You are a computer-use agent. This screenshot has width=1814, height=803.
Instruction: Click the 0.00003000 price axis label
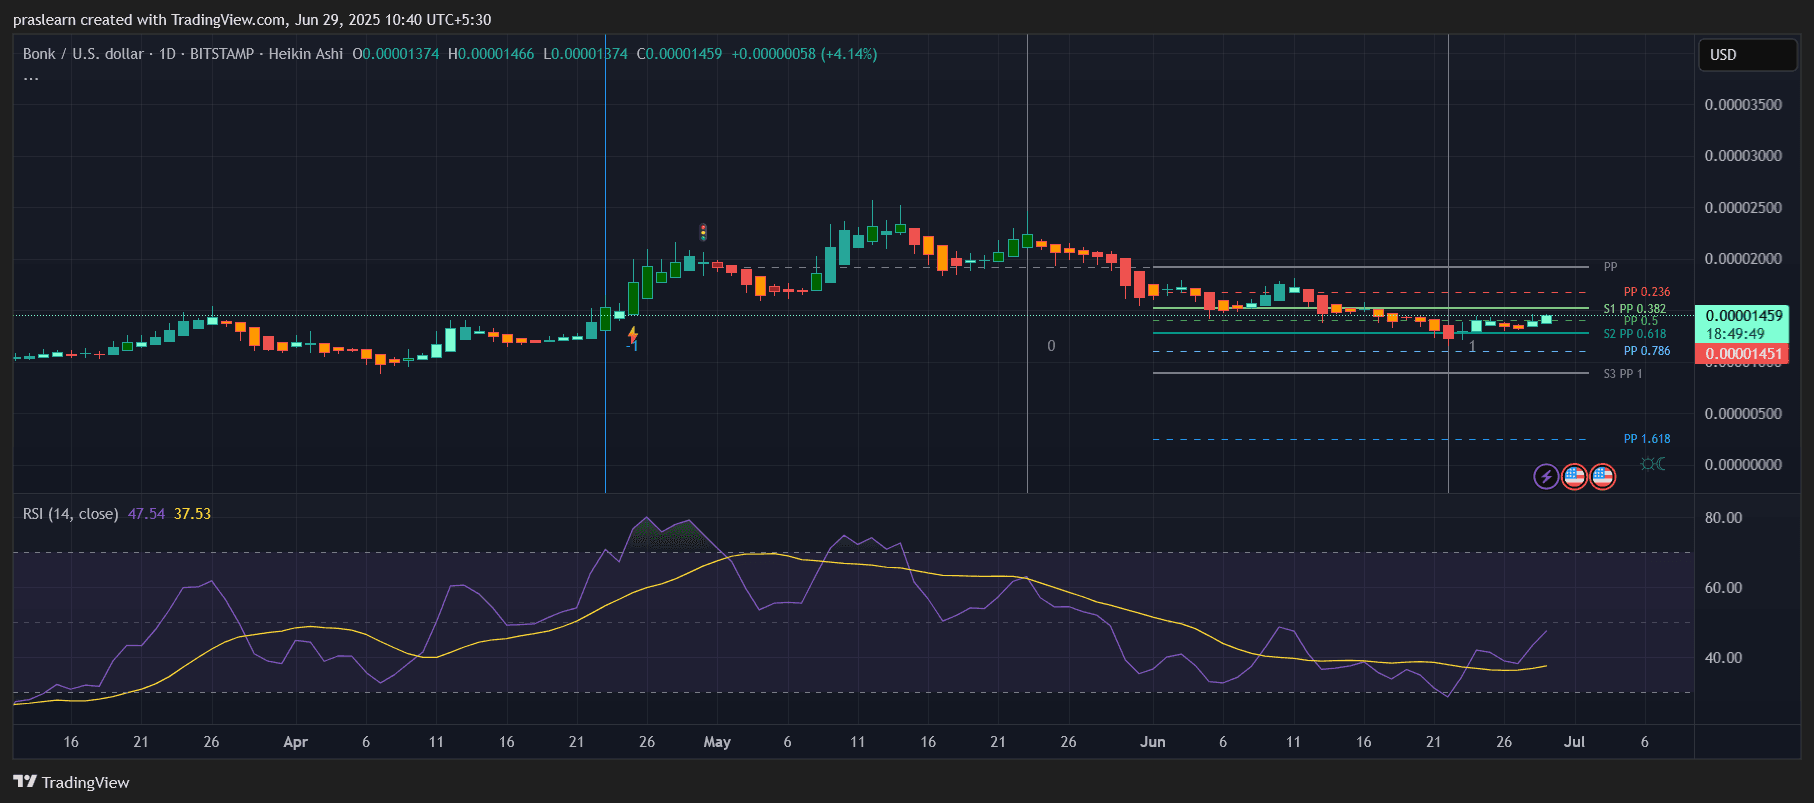[x=1743, y=156]
